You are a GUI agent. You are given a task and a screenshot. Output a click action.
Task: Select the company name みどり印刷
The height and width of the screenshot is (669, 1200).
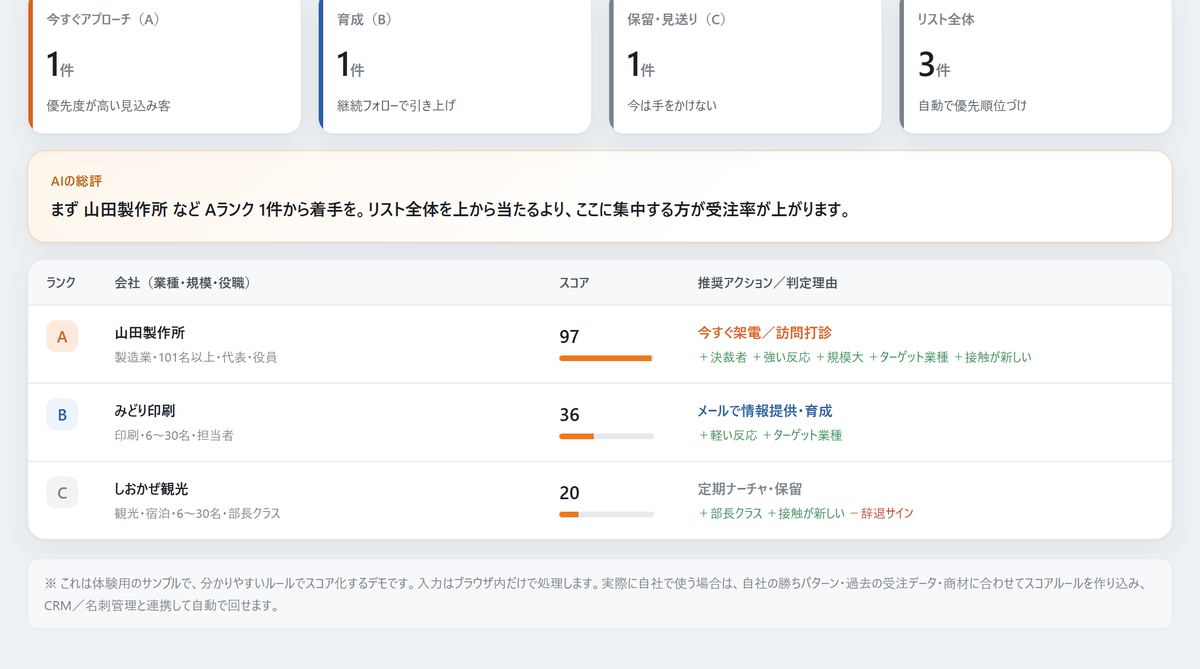[x=145, y=411]
